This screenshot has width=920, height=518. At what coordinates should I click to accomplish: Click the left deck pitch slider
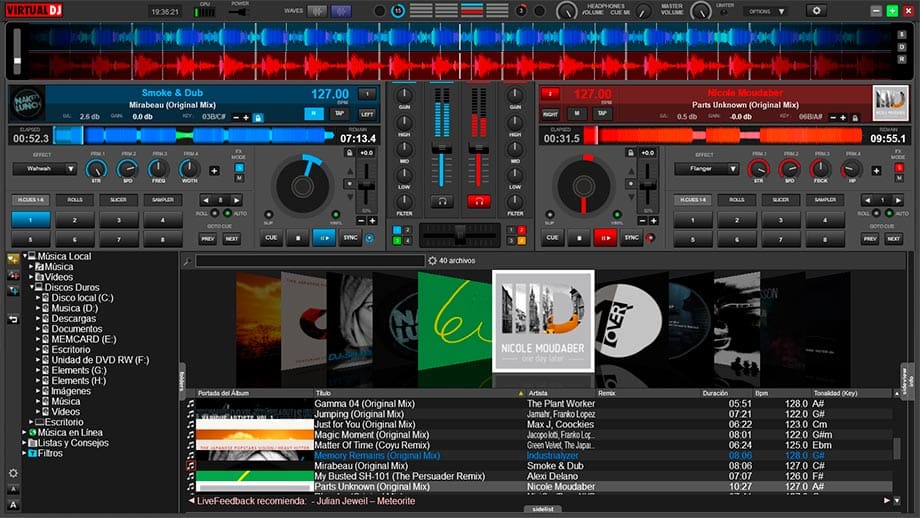pos(367,186)
